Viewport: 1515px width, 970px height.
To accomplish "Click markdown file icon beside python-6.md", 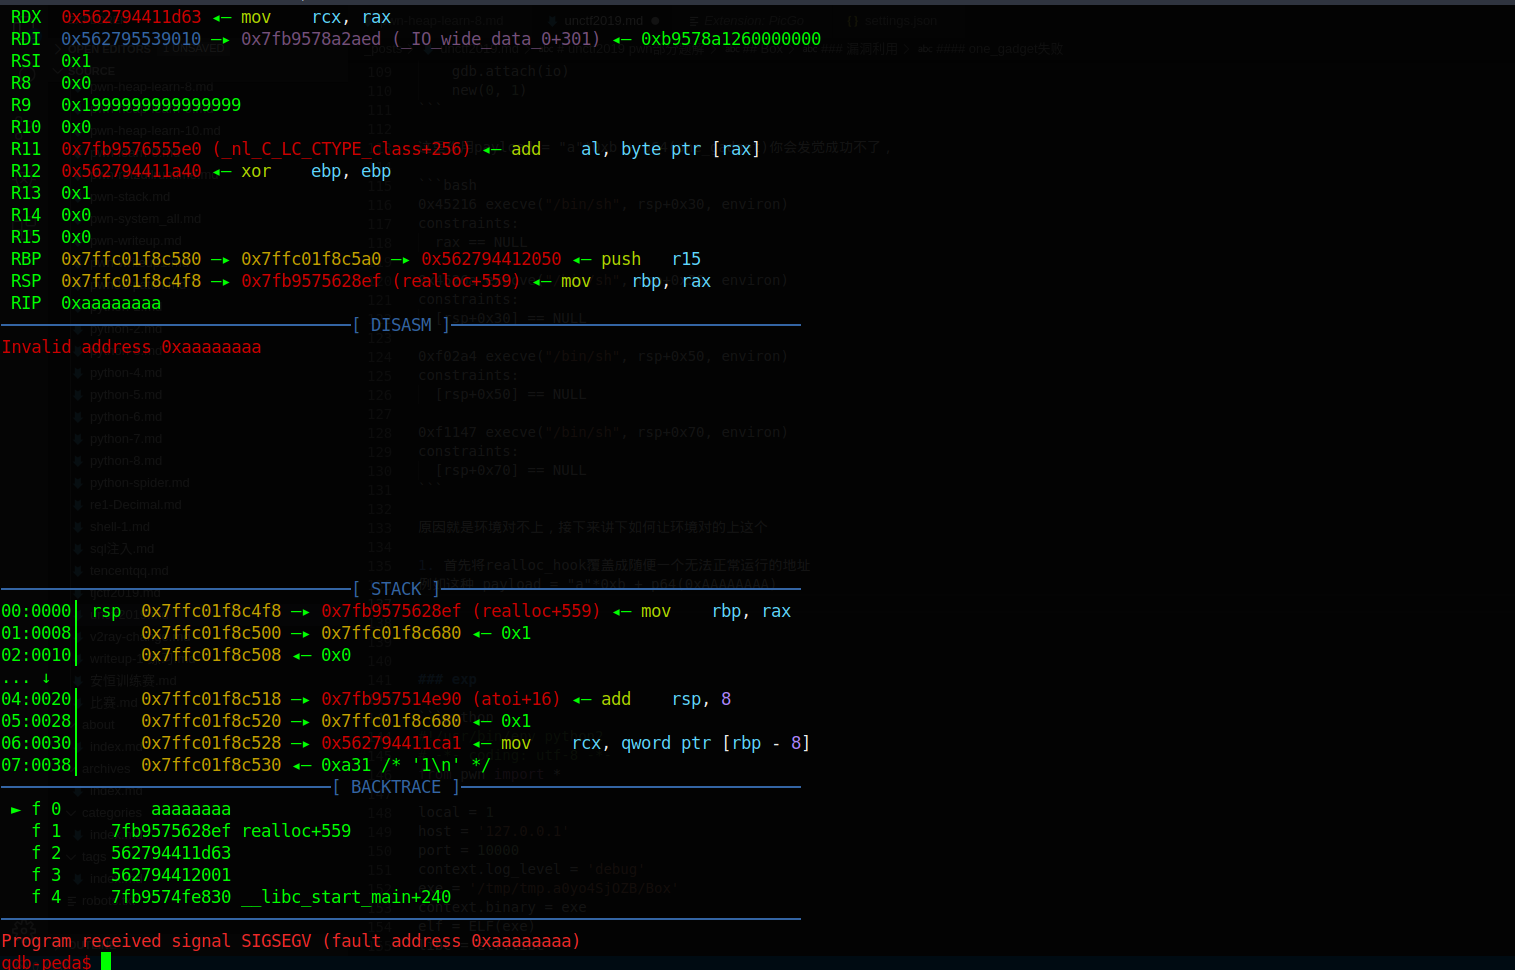I will [78, 417].
